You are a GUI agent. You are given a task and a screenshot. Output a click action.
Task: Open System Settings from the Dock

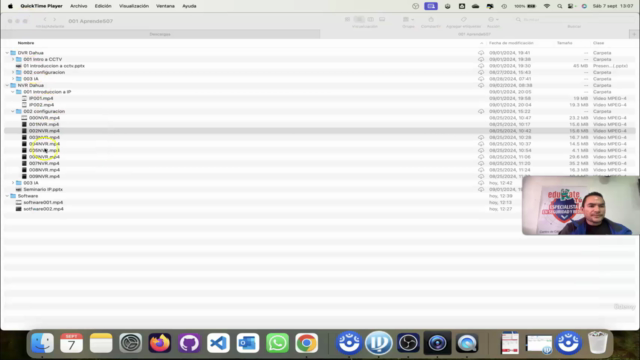131,343
